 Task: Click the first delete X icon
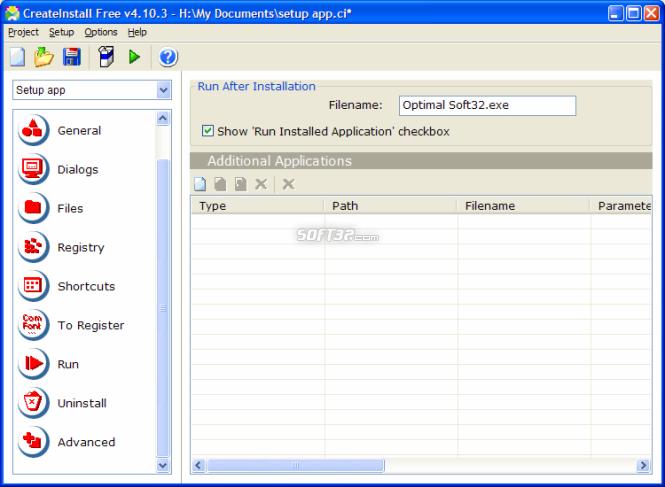[261, 184]
